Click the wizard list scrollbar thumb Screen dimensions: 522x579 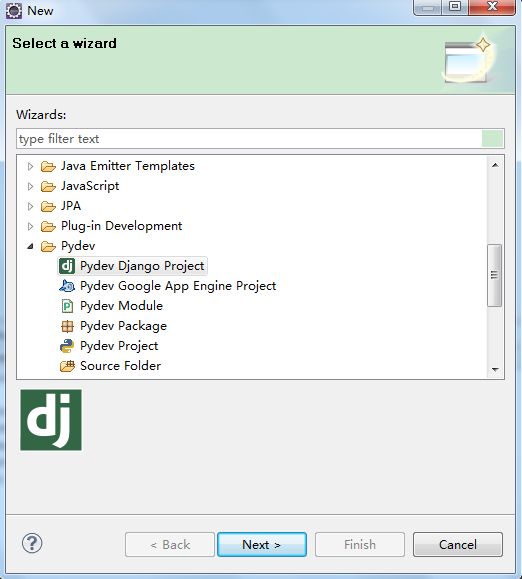495,275
